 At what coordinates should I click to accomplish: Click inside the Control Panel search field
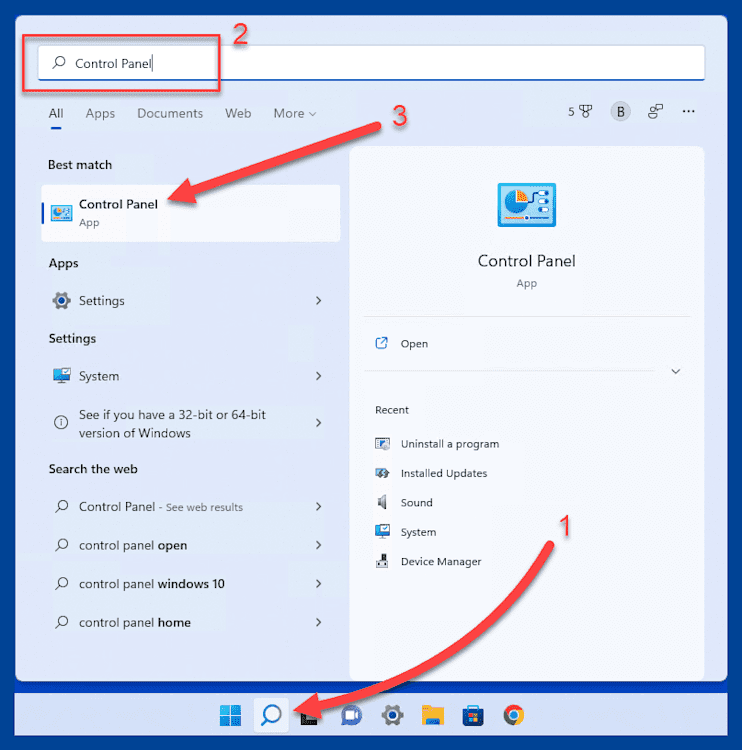coord(371,63)
